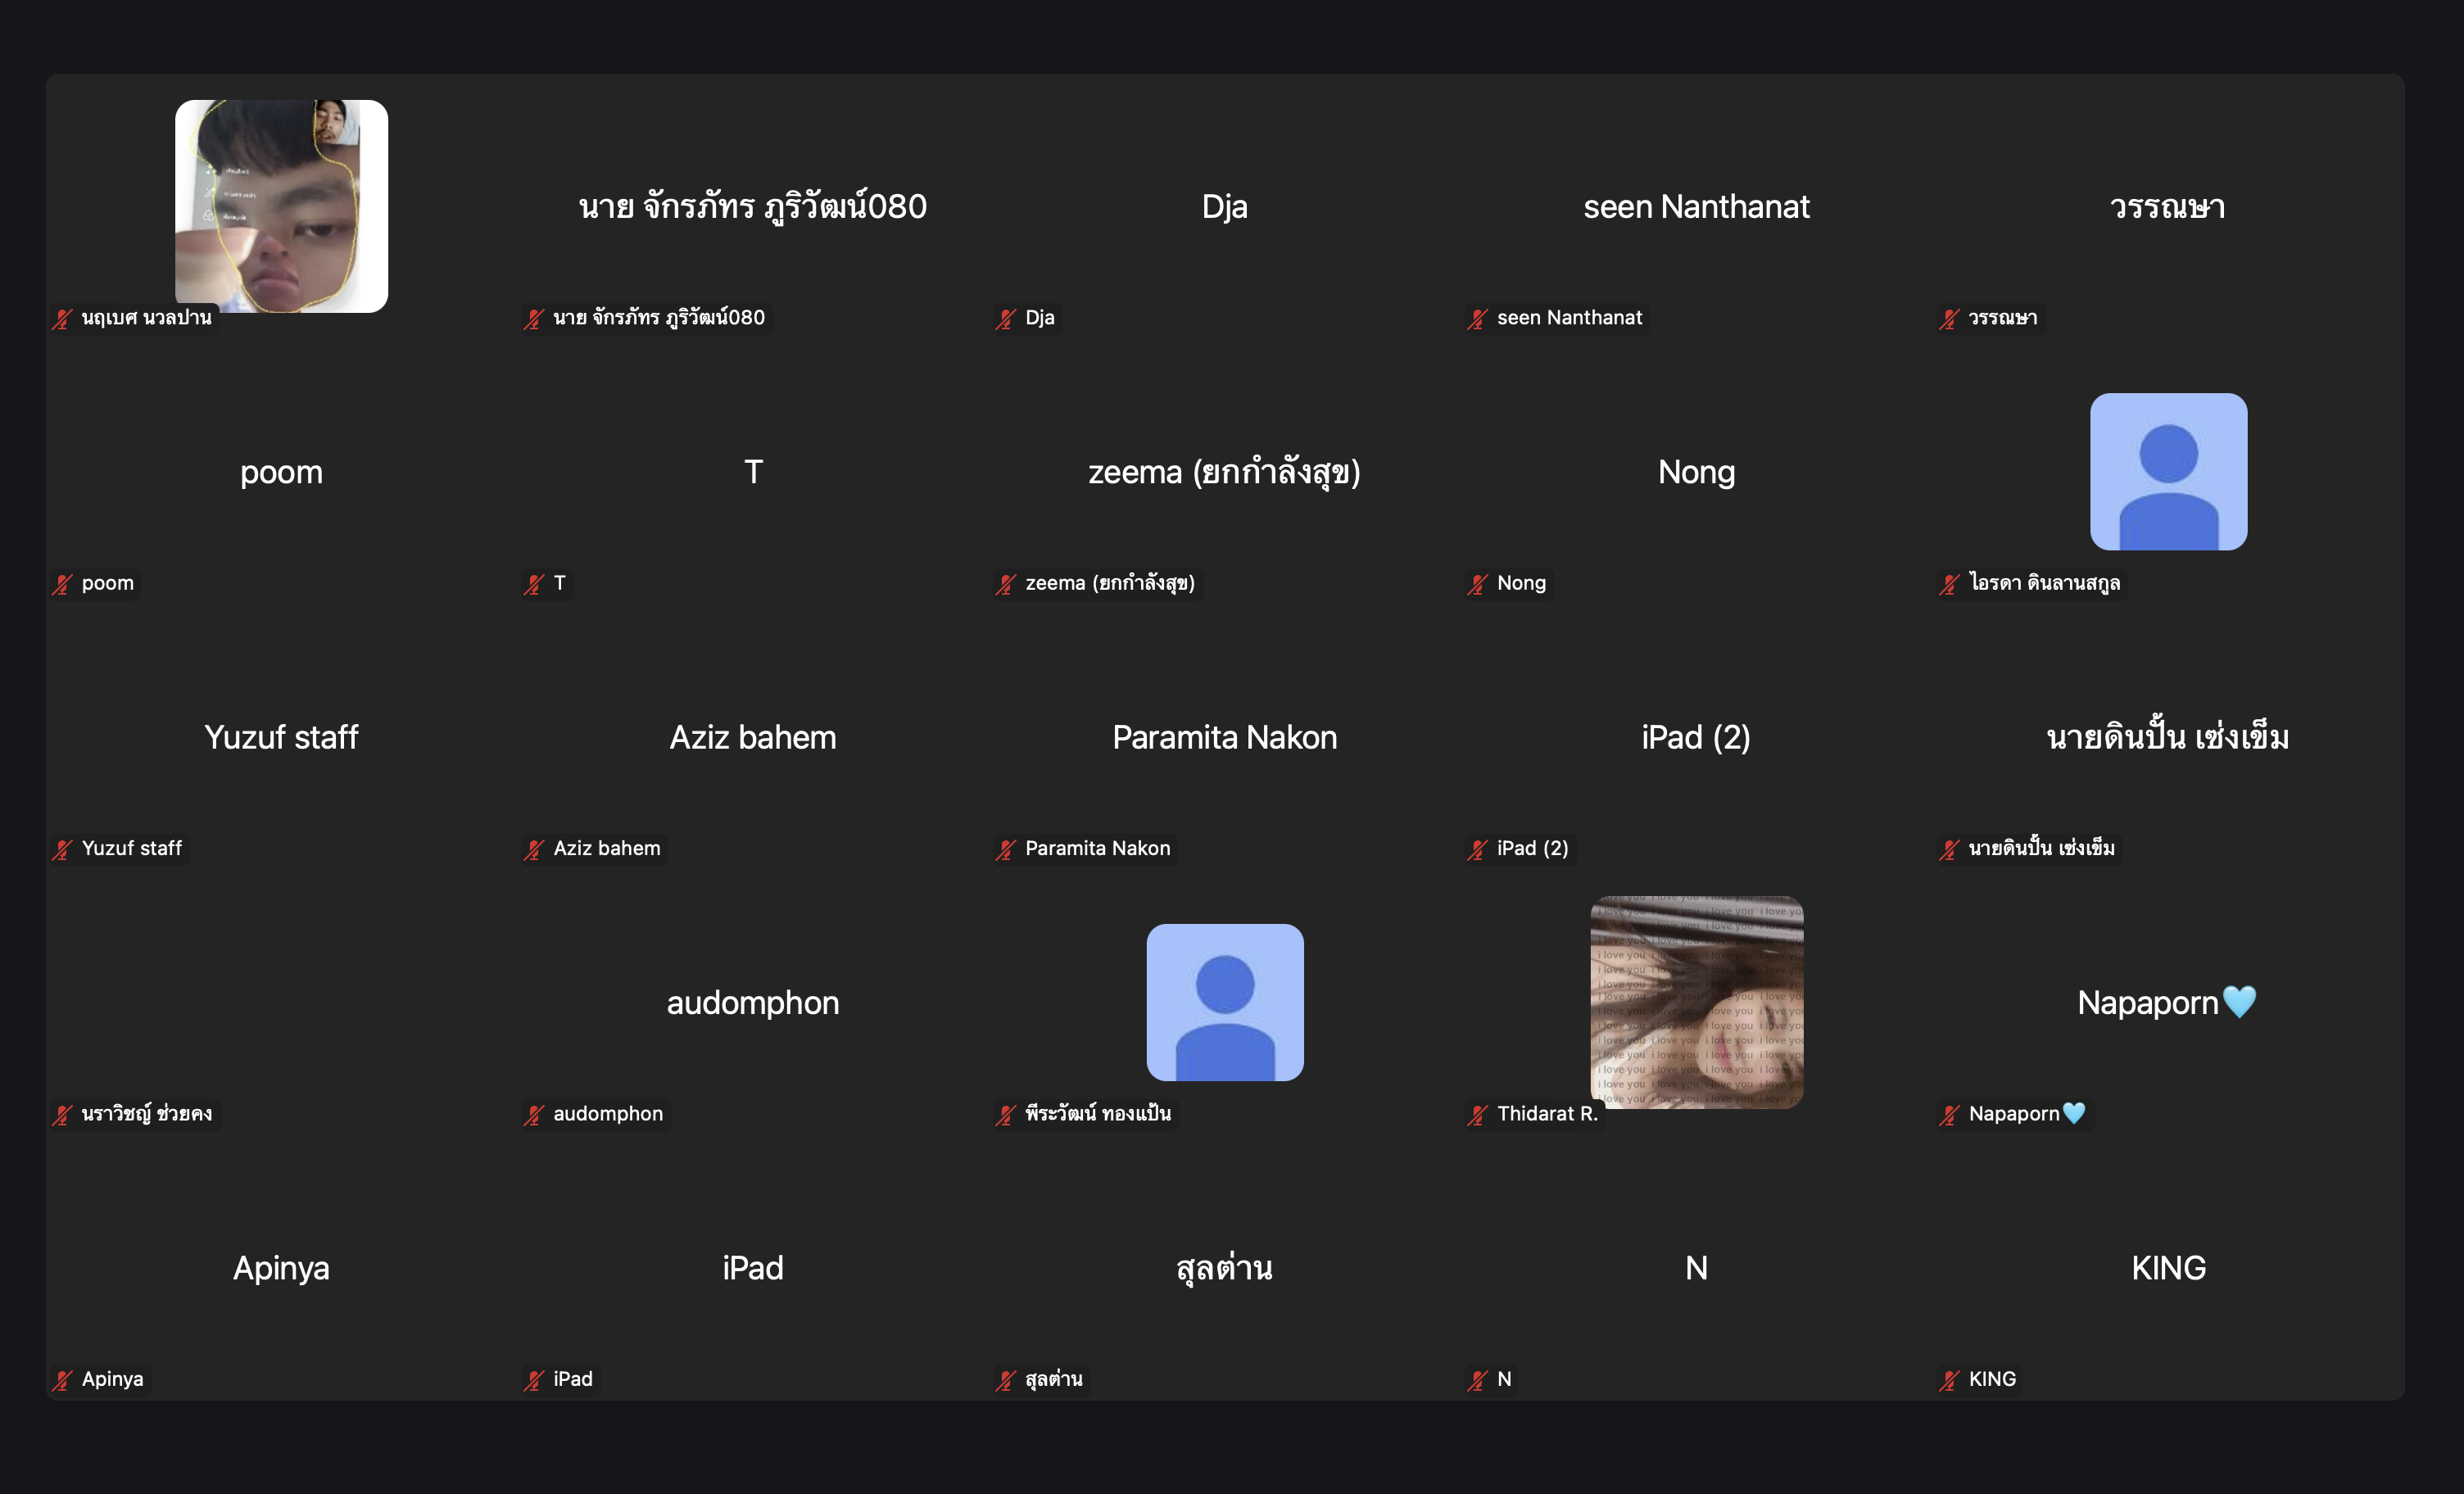Click muted mic icon next to Nong
Viewport: 2464px width, 1494px height.
(1478, 584)
